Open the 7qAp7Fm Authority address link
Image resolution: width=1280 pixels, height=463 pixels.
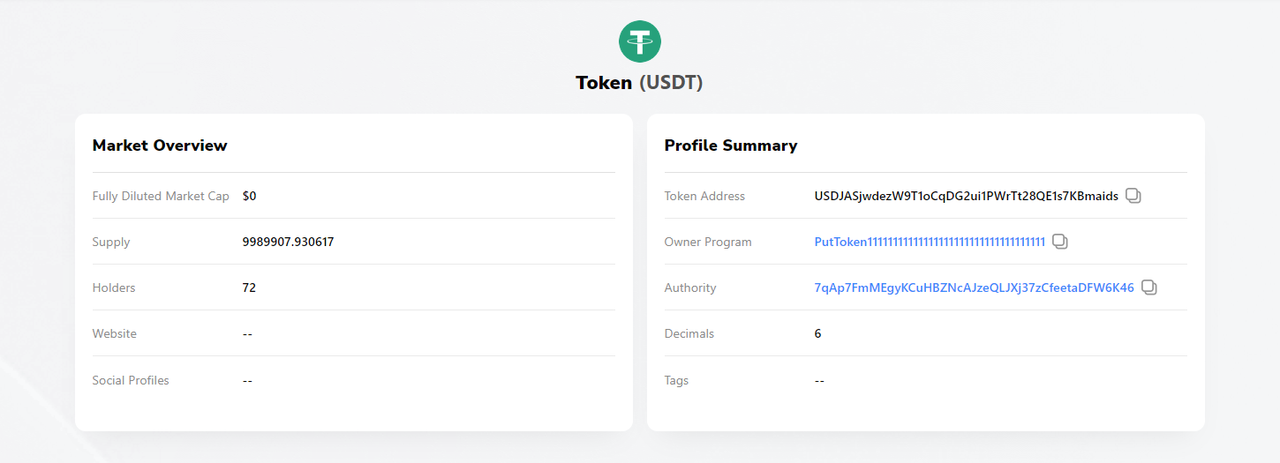click(x=974, y=288)
